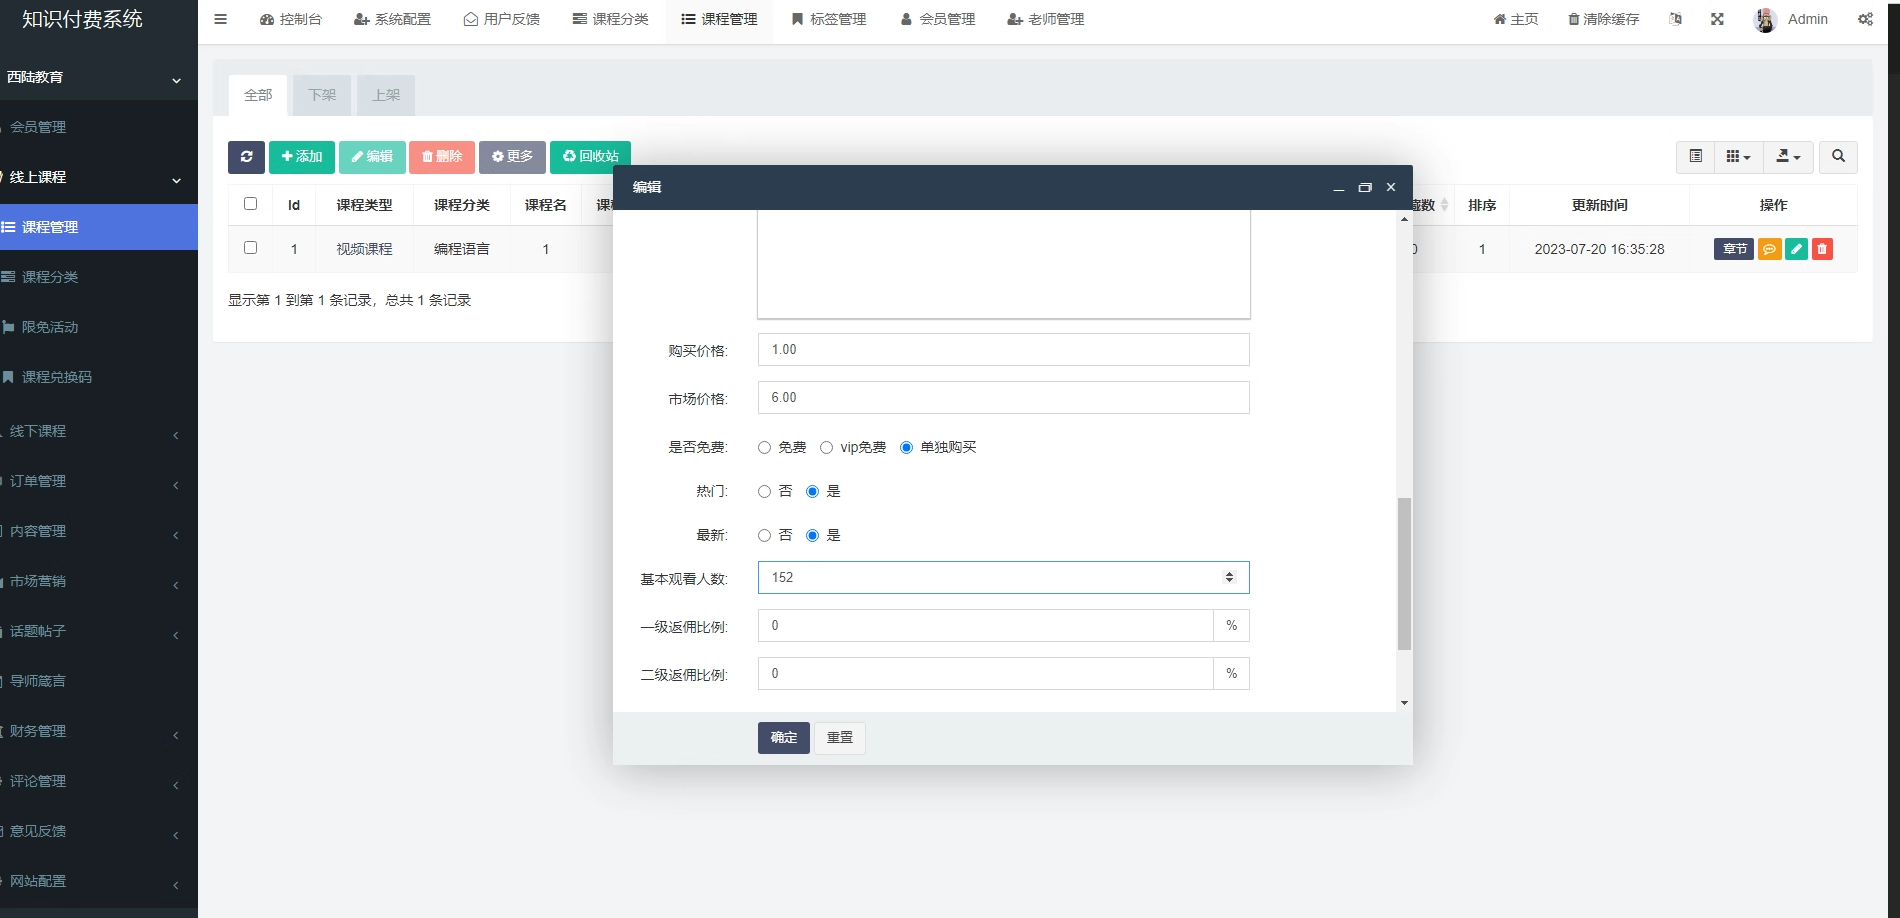Image resolution: width=1900 pixels, height=918 pixels.
Task: Select 单独购买 radio option
Action: click(907, 448)
